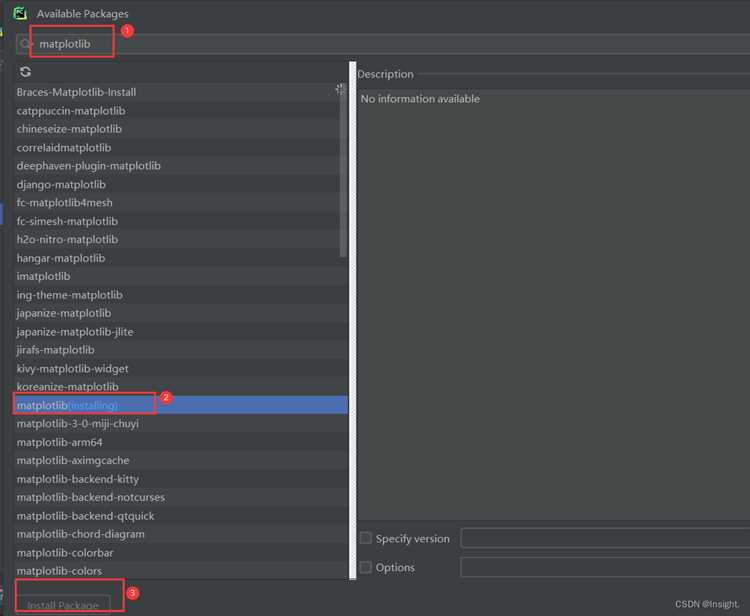Viewport: 750px width, 616px height.
Task: Enable the Options checkbox
Action: point(365,567)
